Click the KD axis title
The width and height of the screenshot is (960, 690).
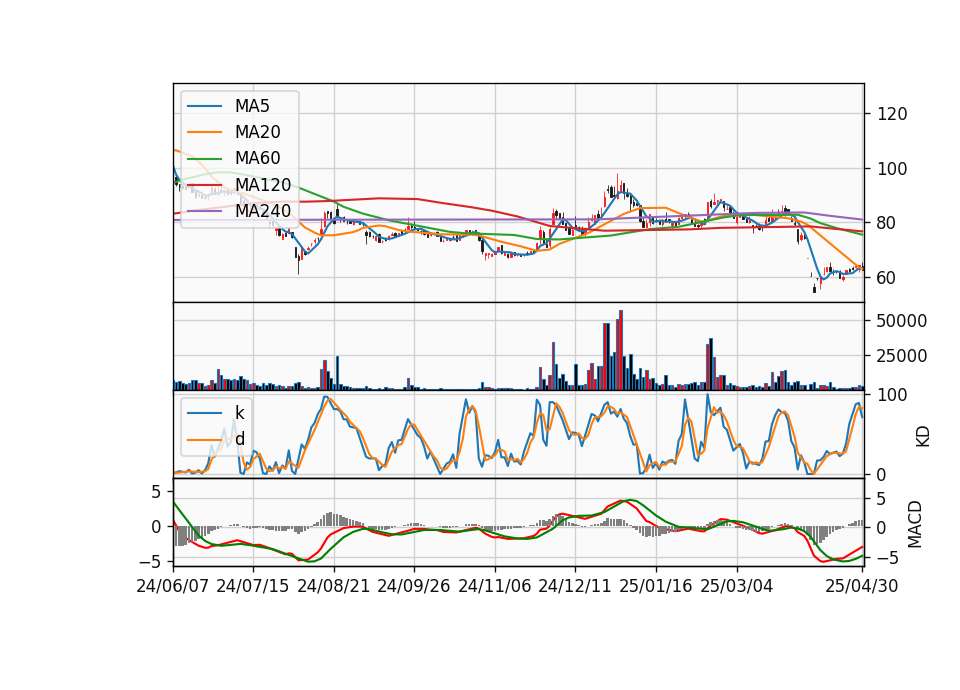click(923, 437)
